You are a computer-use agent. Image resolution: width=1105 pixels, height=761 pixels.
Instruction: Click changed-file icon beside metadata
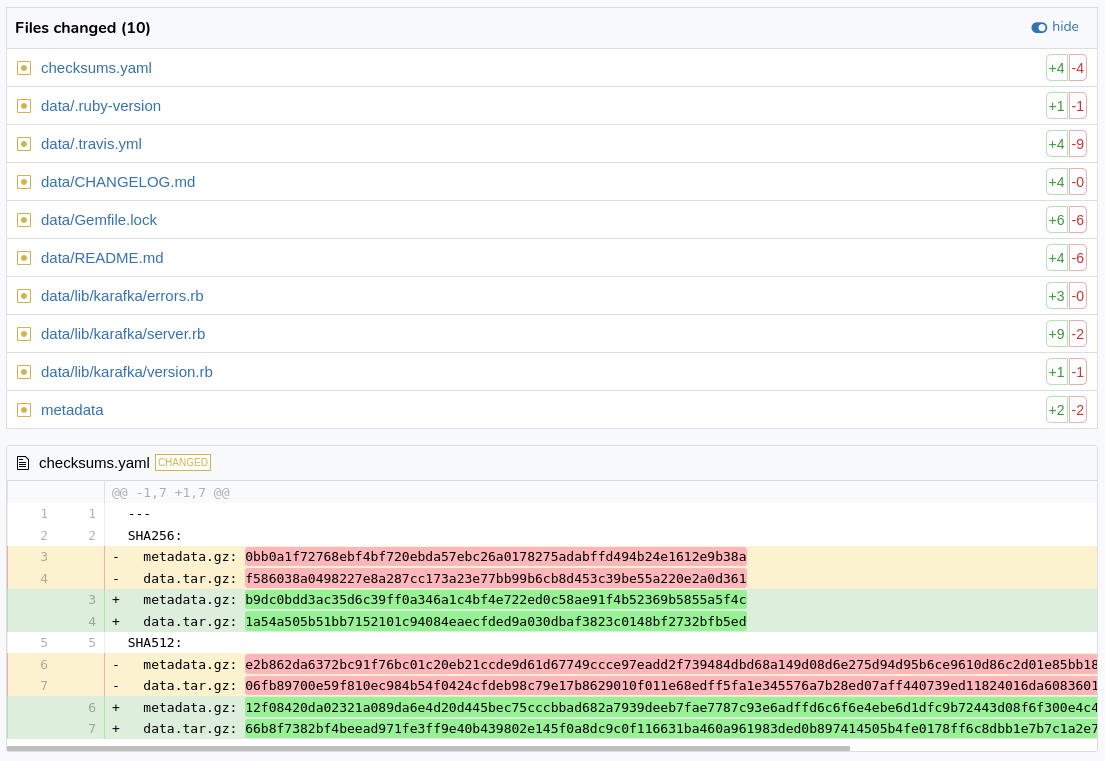(24, 411)
